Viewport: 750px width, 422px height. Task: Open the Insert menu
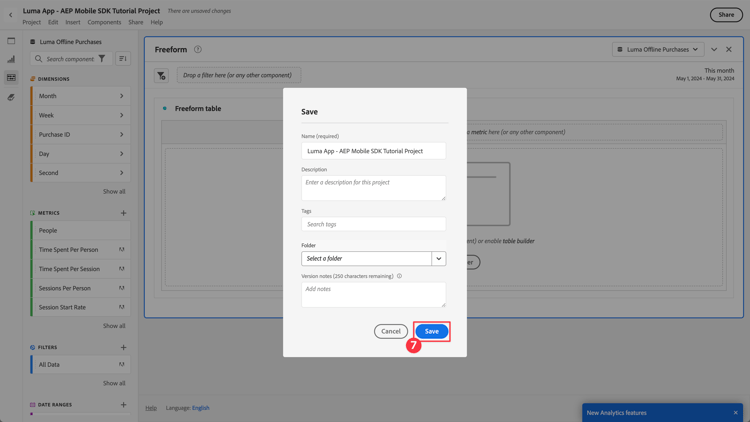pos(73,22)
